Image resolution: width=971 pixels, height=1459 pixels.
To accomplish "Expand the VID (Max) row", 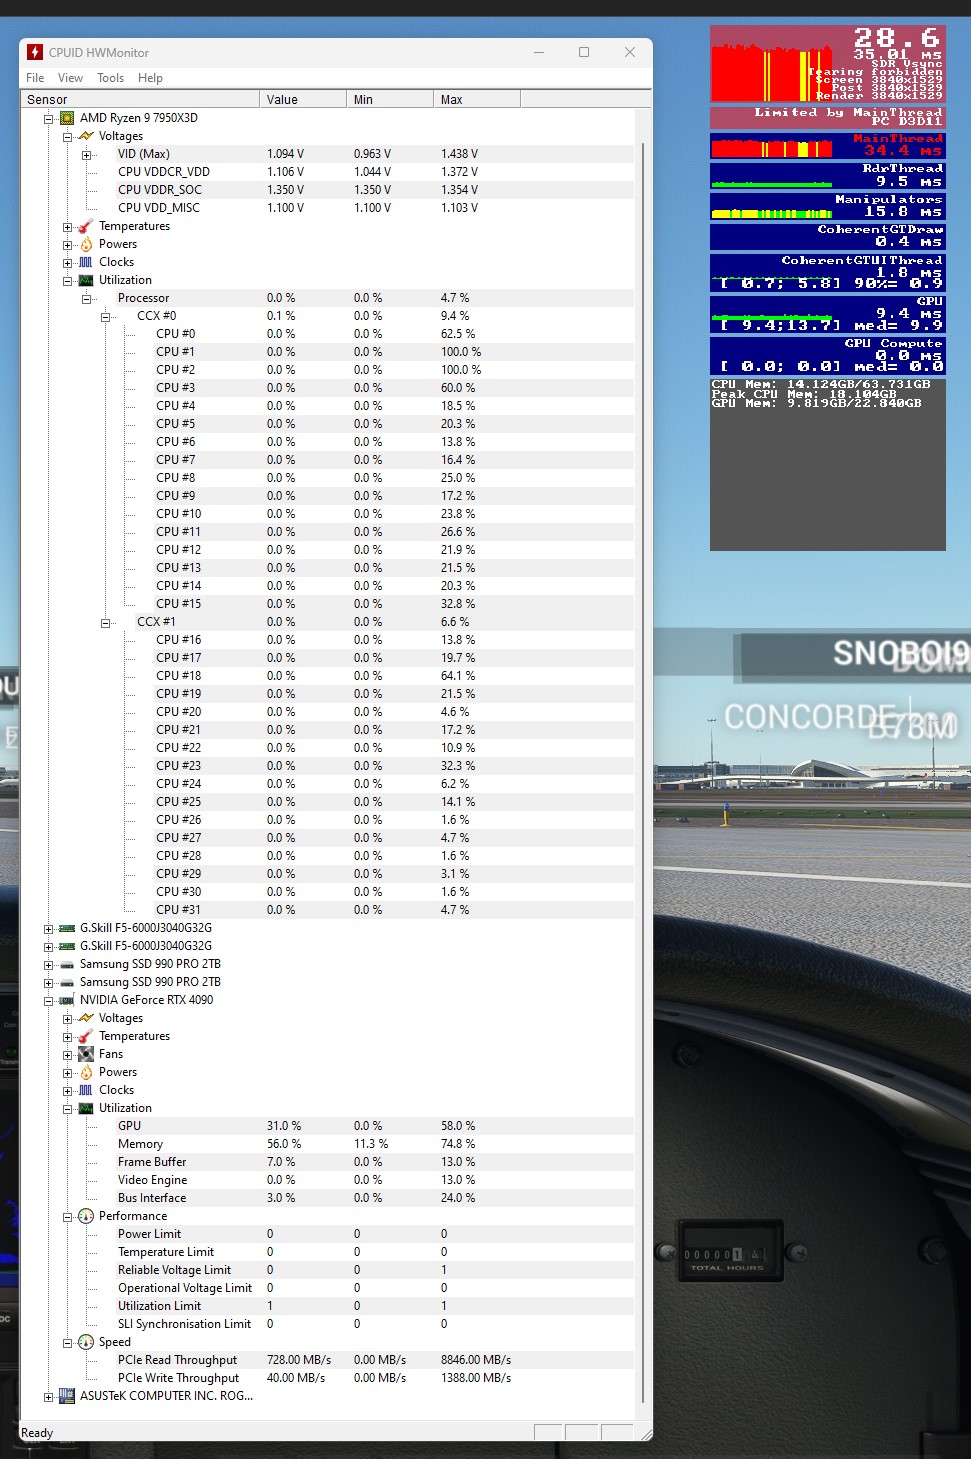I will (86, 154).
